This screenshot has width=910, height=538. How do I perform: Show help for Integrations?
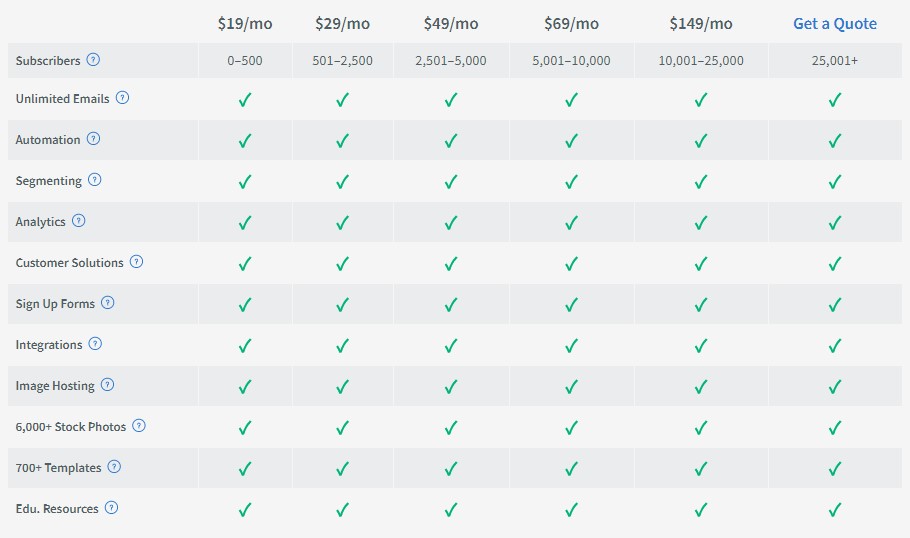[95, 344]
